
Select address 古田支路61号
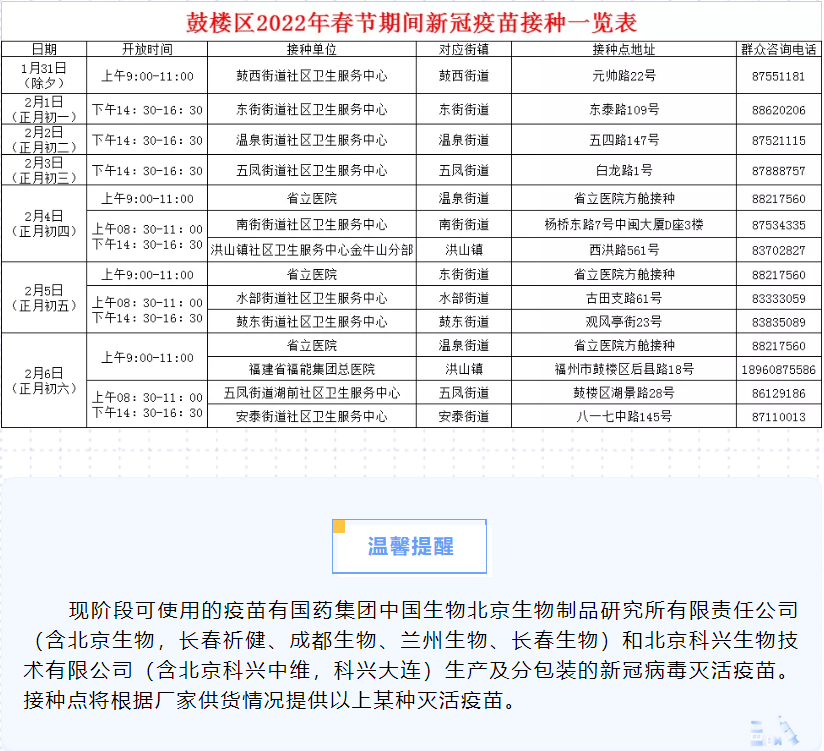624,298
